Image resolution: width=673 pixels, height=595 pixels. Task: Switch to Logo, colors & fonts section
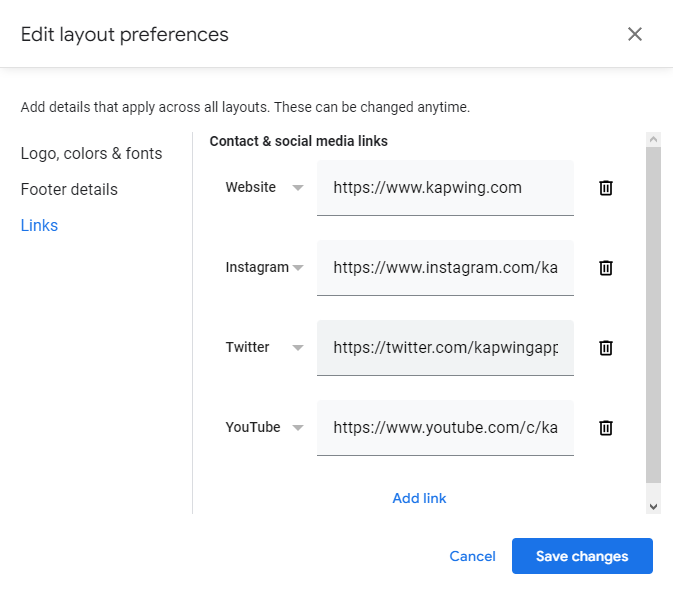click(x=91, y=153)
